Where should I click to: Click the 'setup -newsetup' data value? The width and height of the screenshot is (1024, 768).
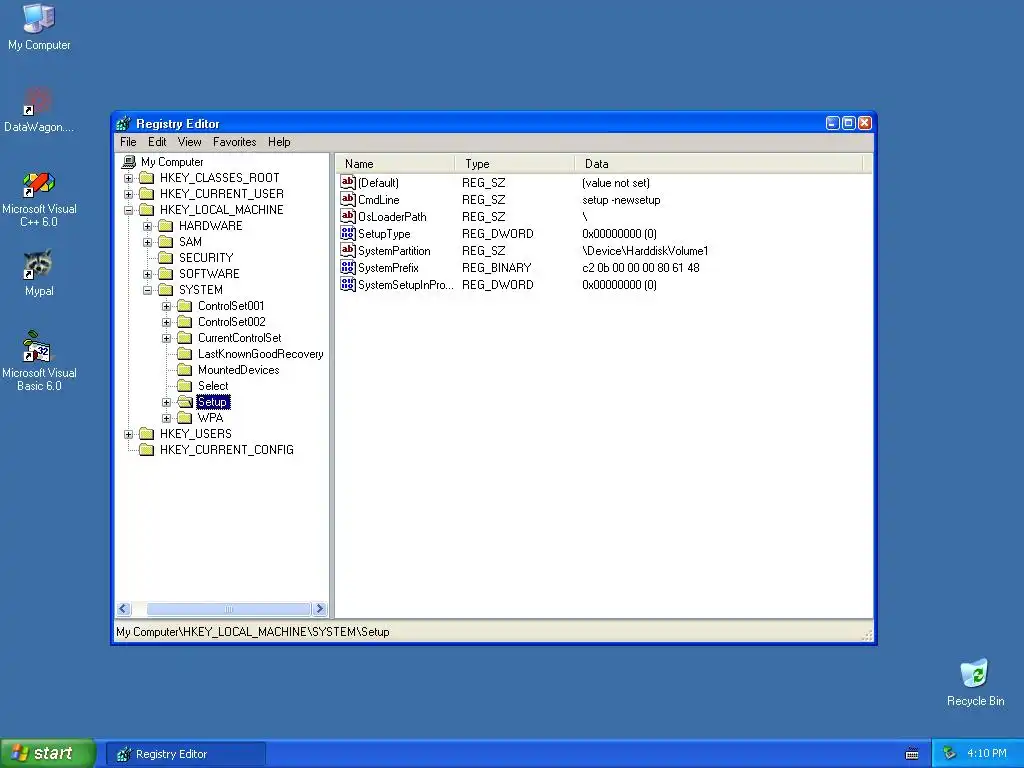point(621,200)
